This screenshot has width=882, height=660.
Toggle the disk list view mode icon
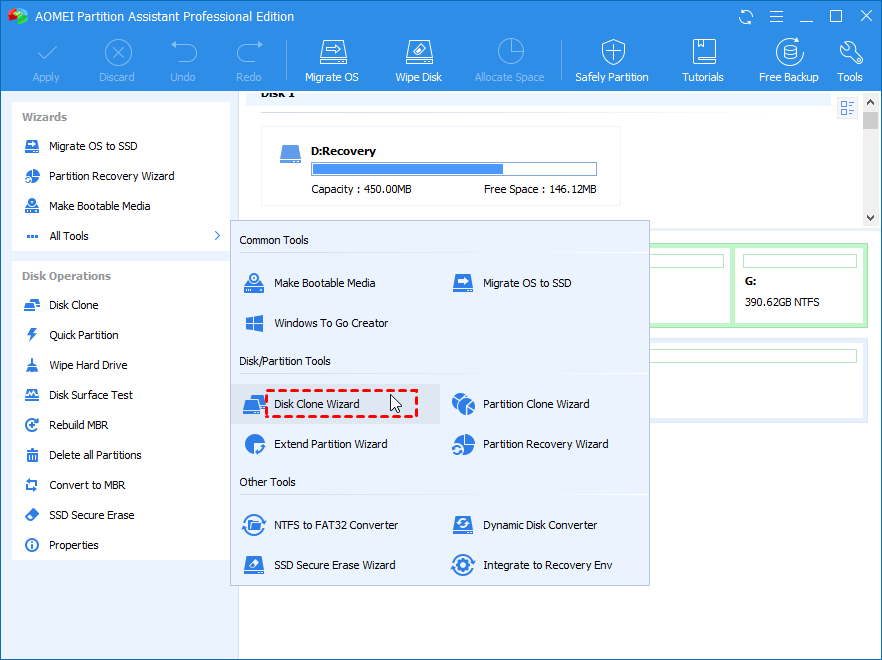[847, 107]
